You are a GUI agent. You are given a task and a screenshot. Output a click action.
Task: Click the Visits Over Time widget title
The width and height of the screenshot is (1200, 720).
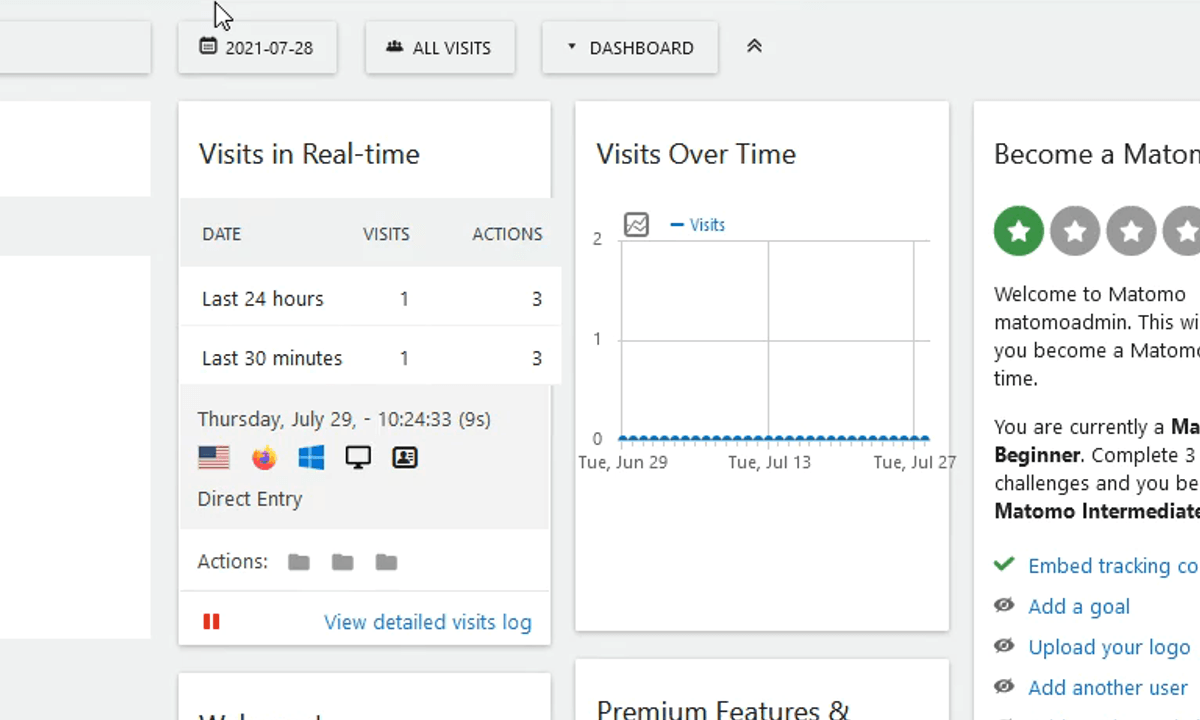(x=696, y=154)
